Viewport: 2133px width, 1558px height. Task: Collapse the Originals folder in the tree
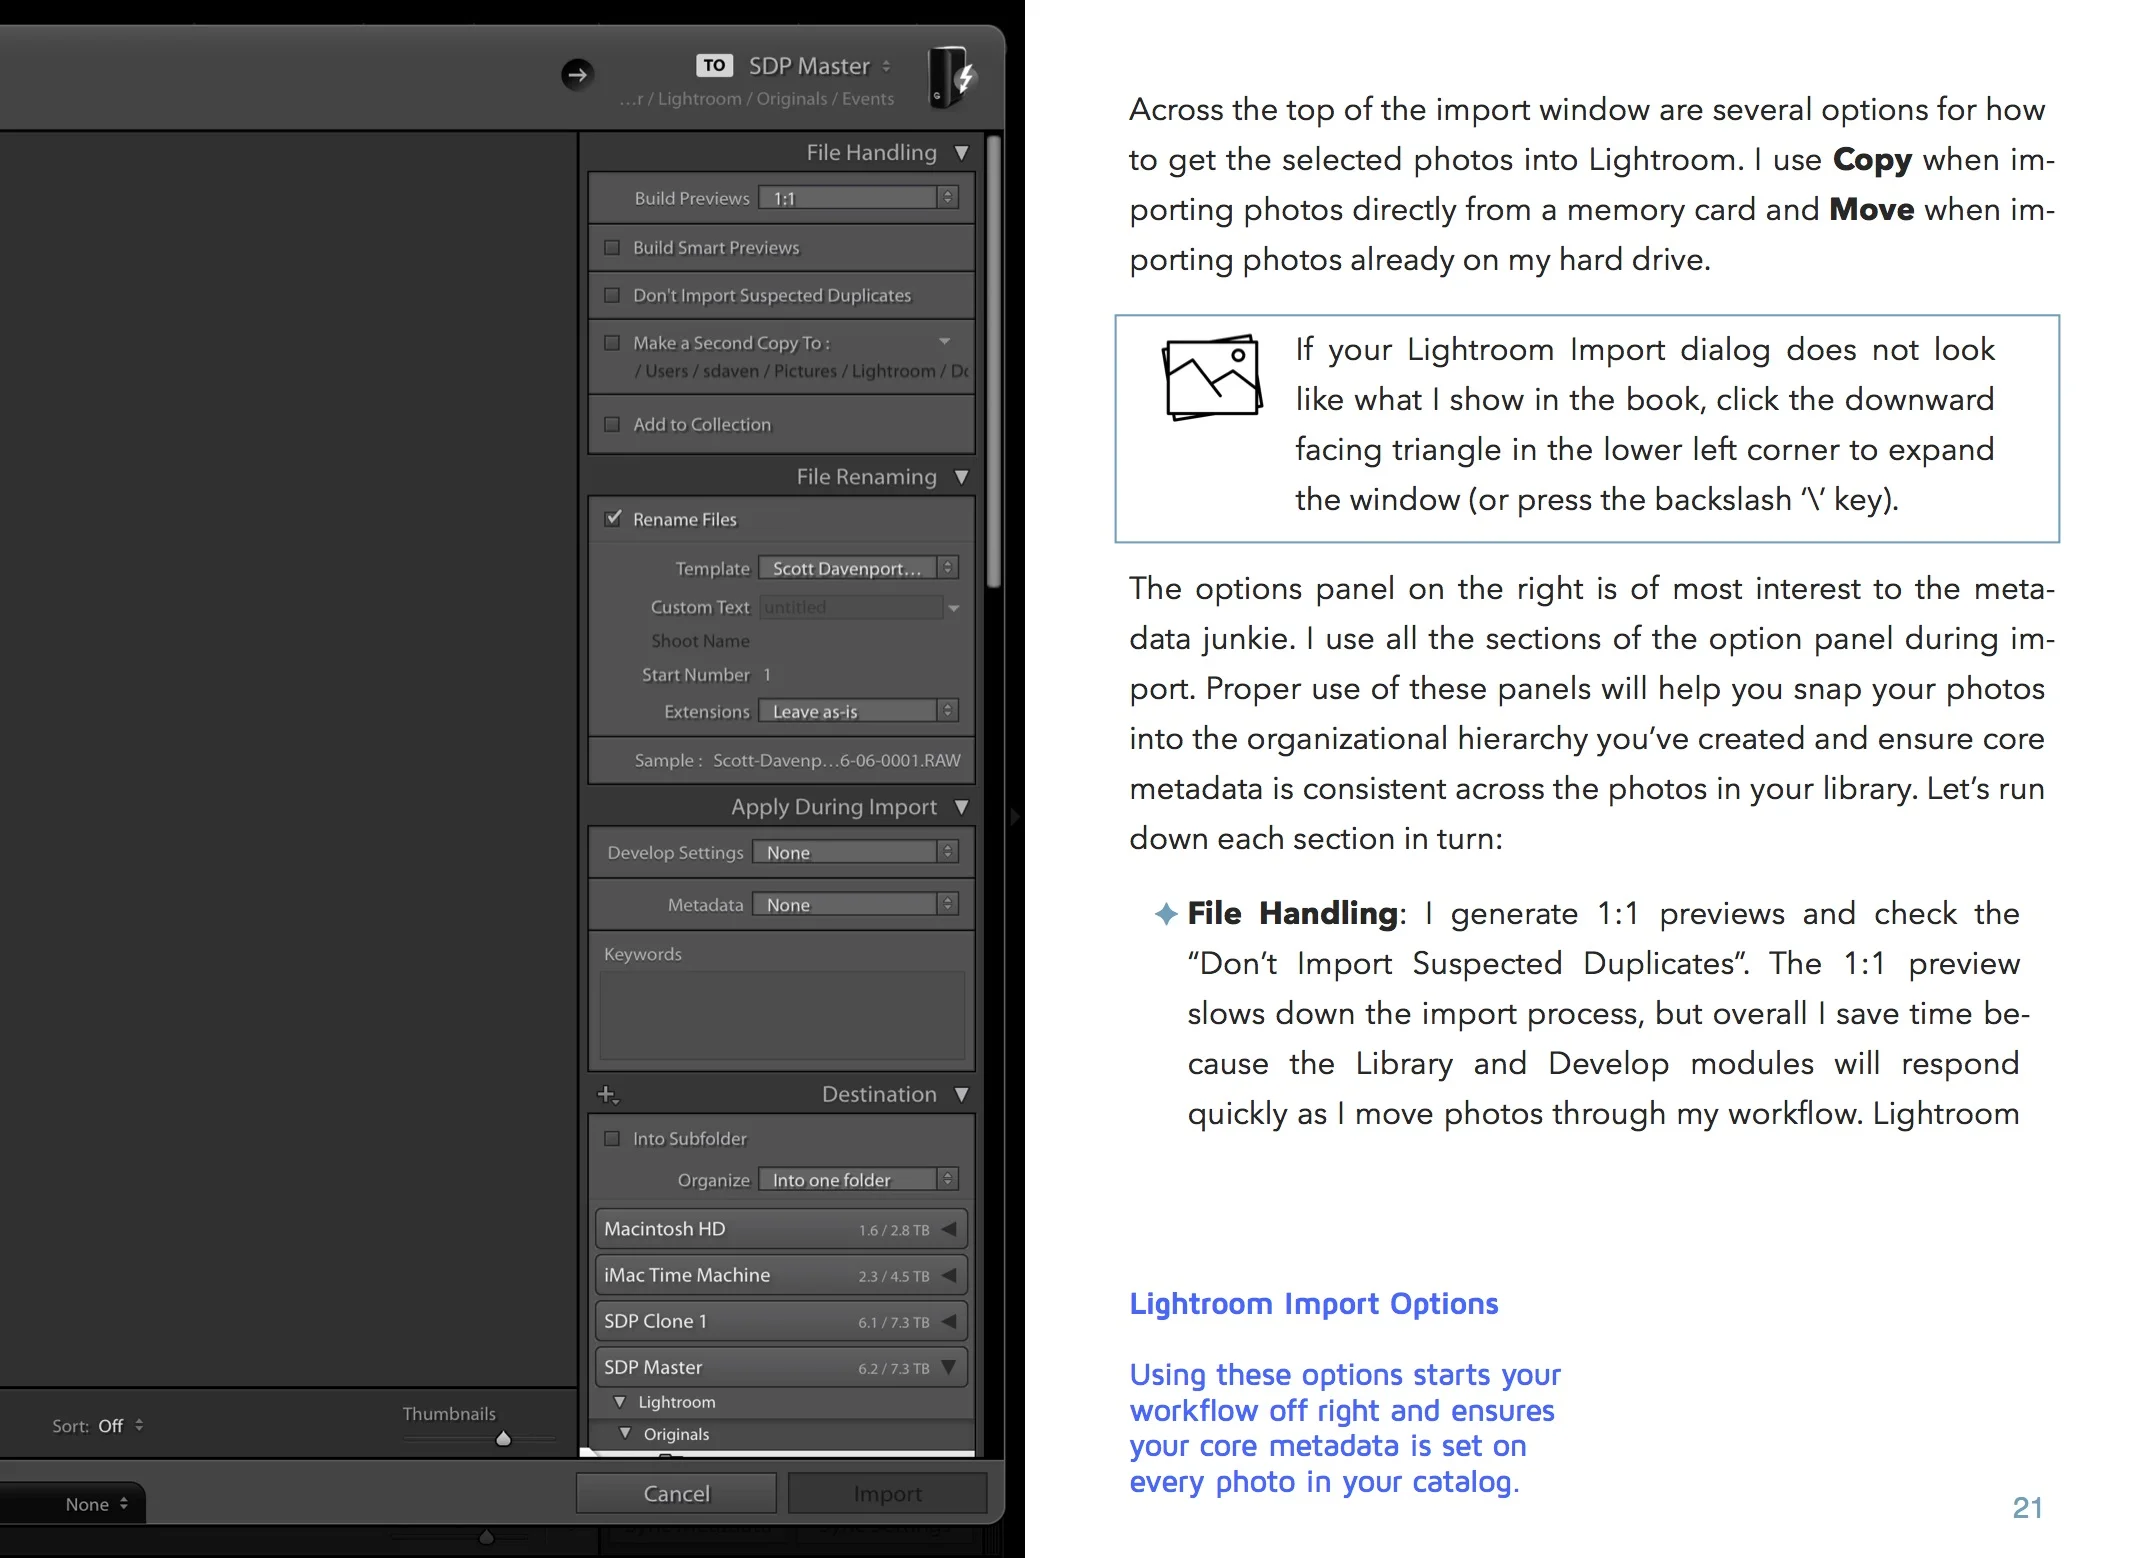tap(625, 1433)
